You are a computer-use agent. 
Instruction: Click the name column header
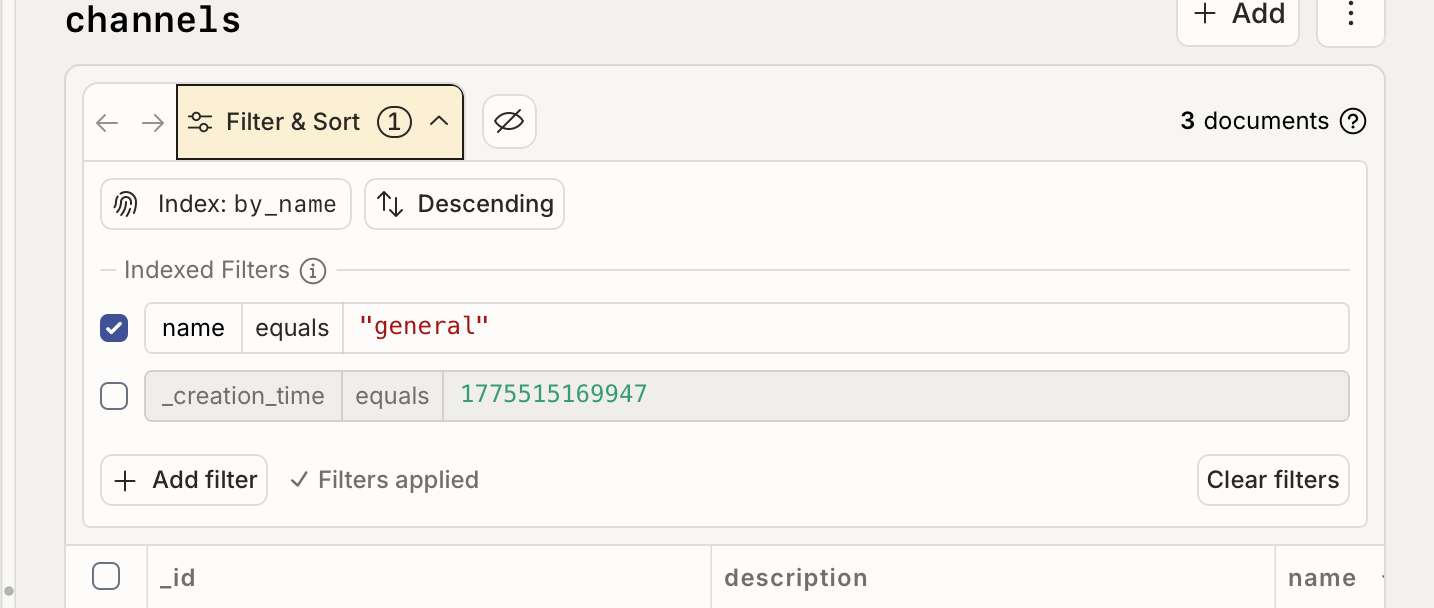1330,577
